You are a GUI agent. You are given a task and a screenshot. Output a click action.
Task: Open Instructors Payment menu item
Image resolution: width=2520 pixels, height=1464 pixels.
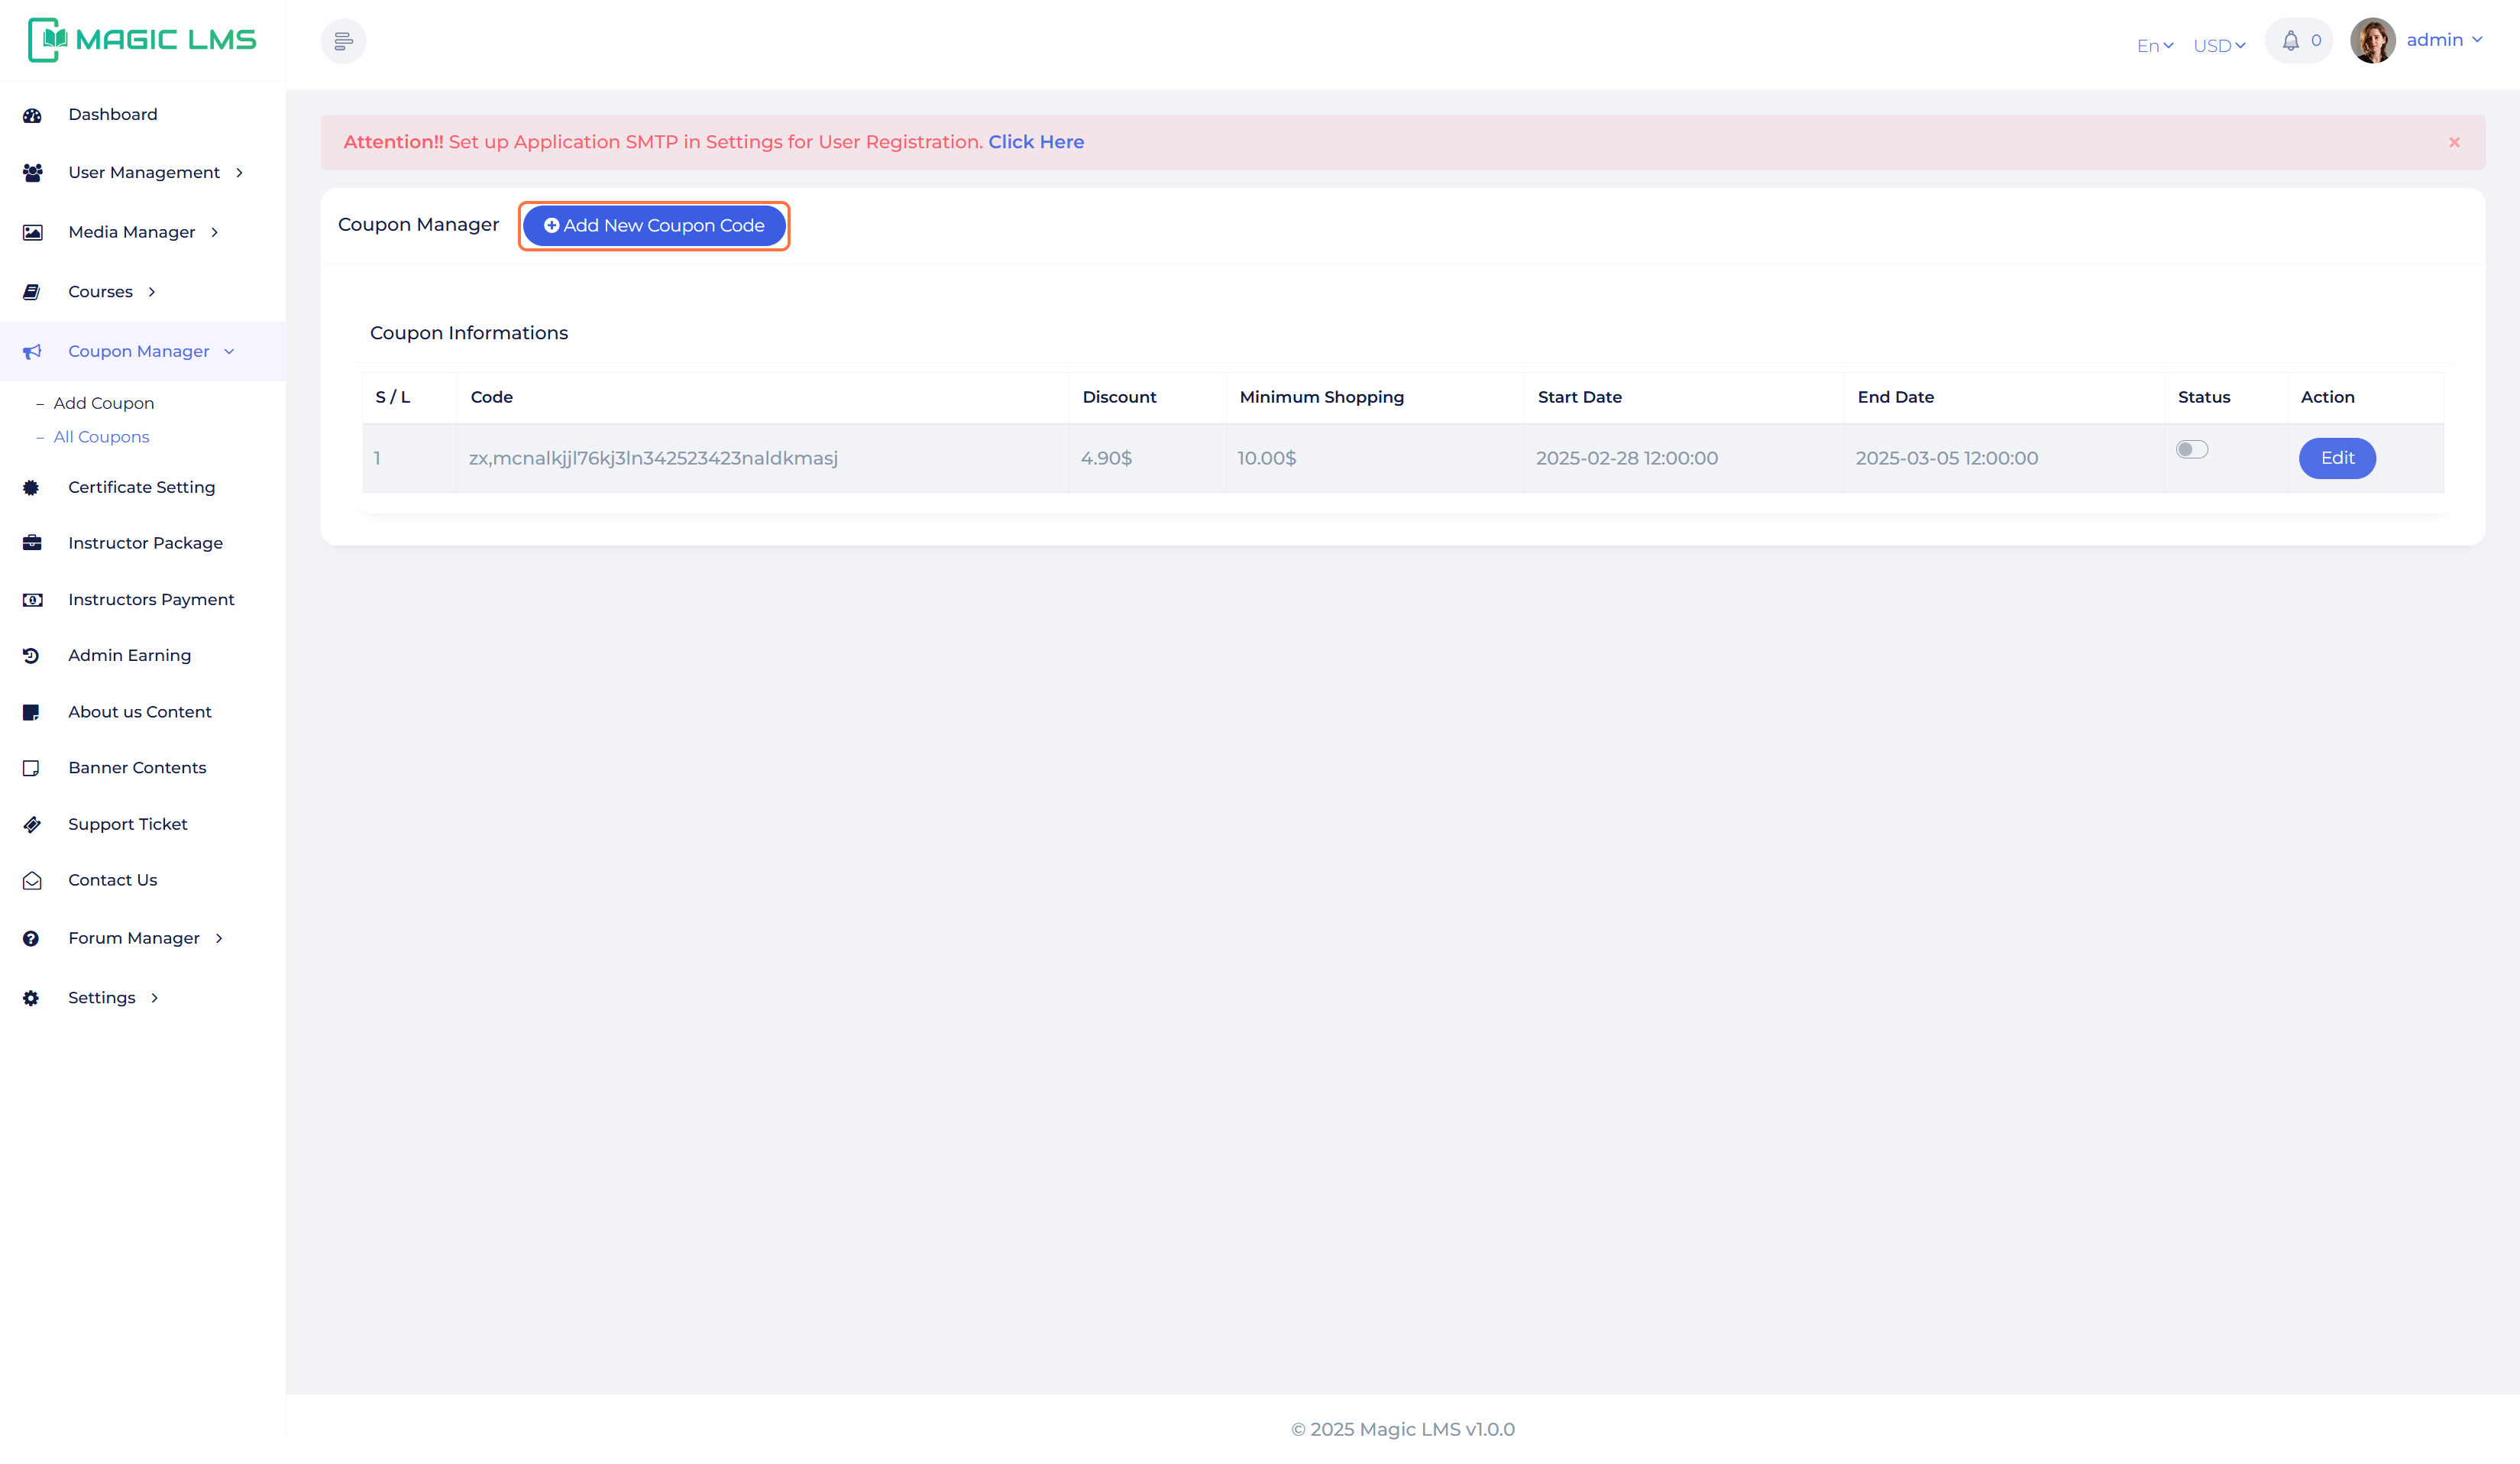151,599
